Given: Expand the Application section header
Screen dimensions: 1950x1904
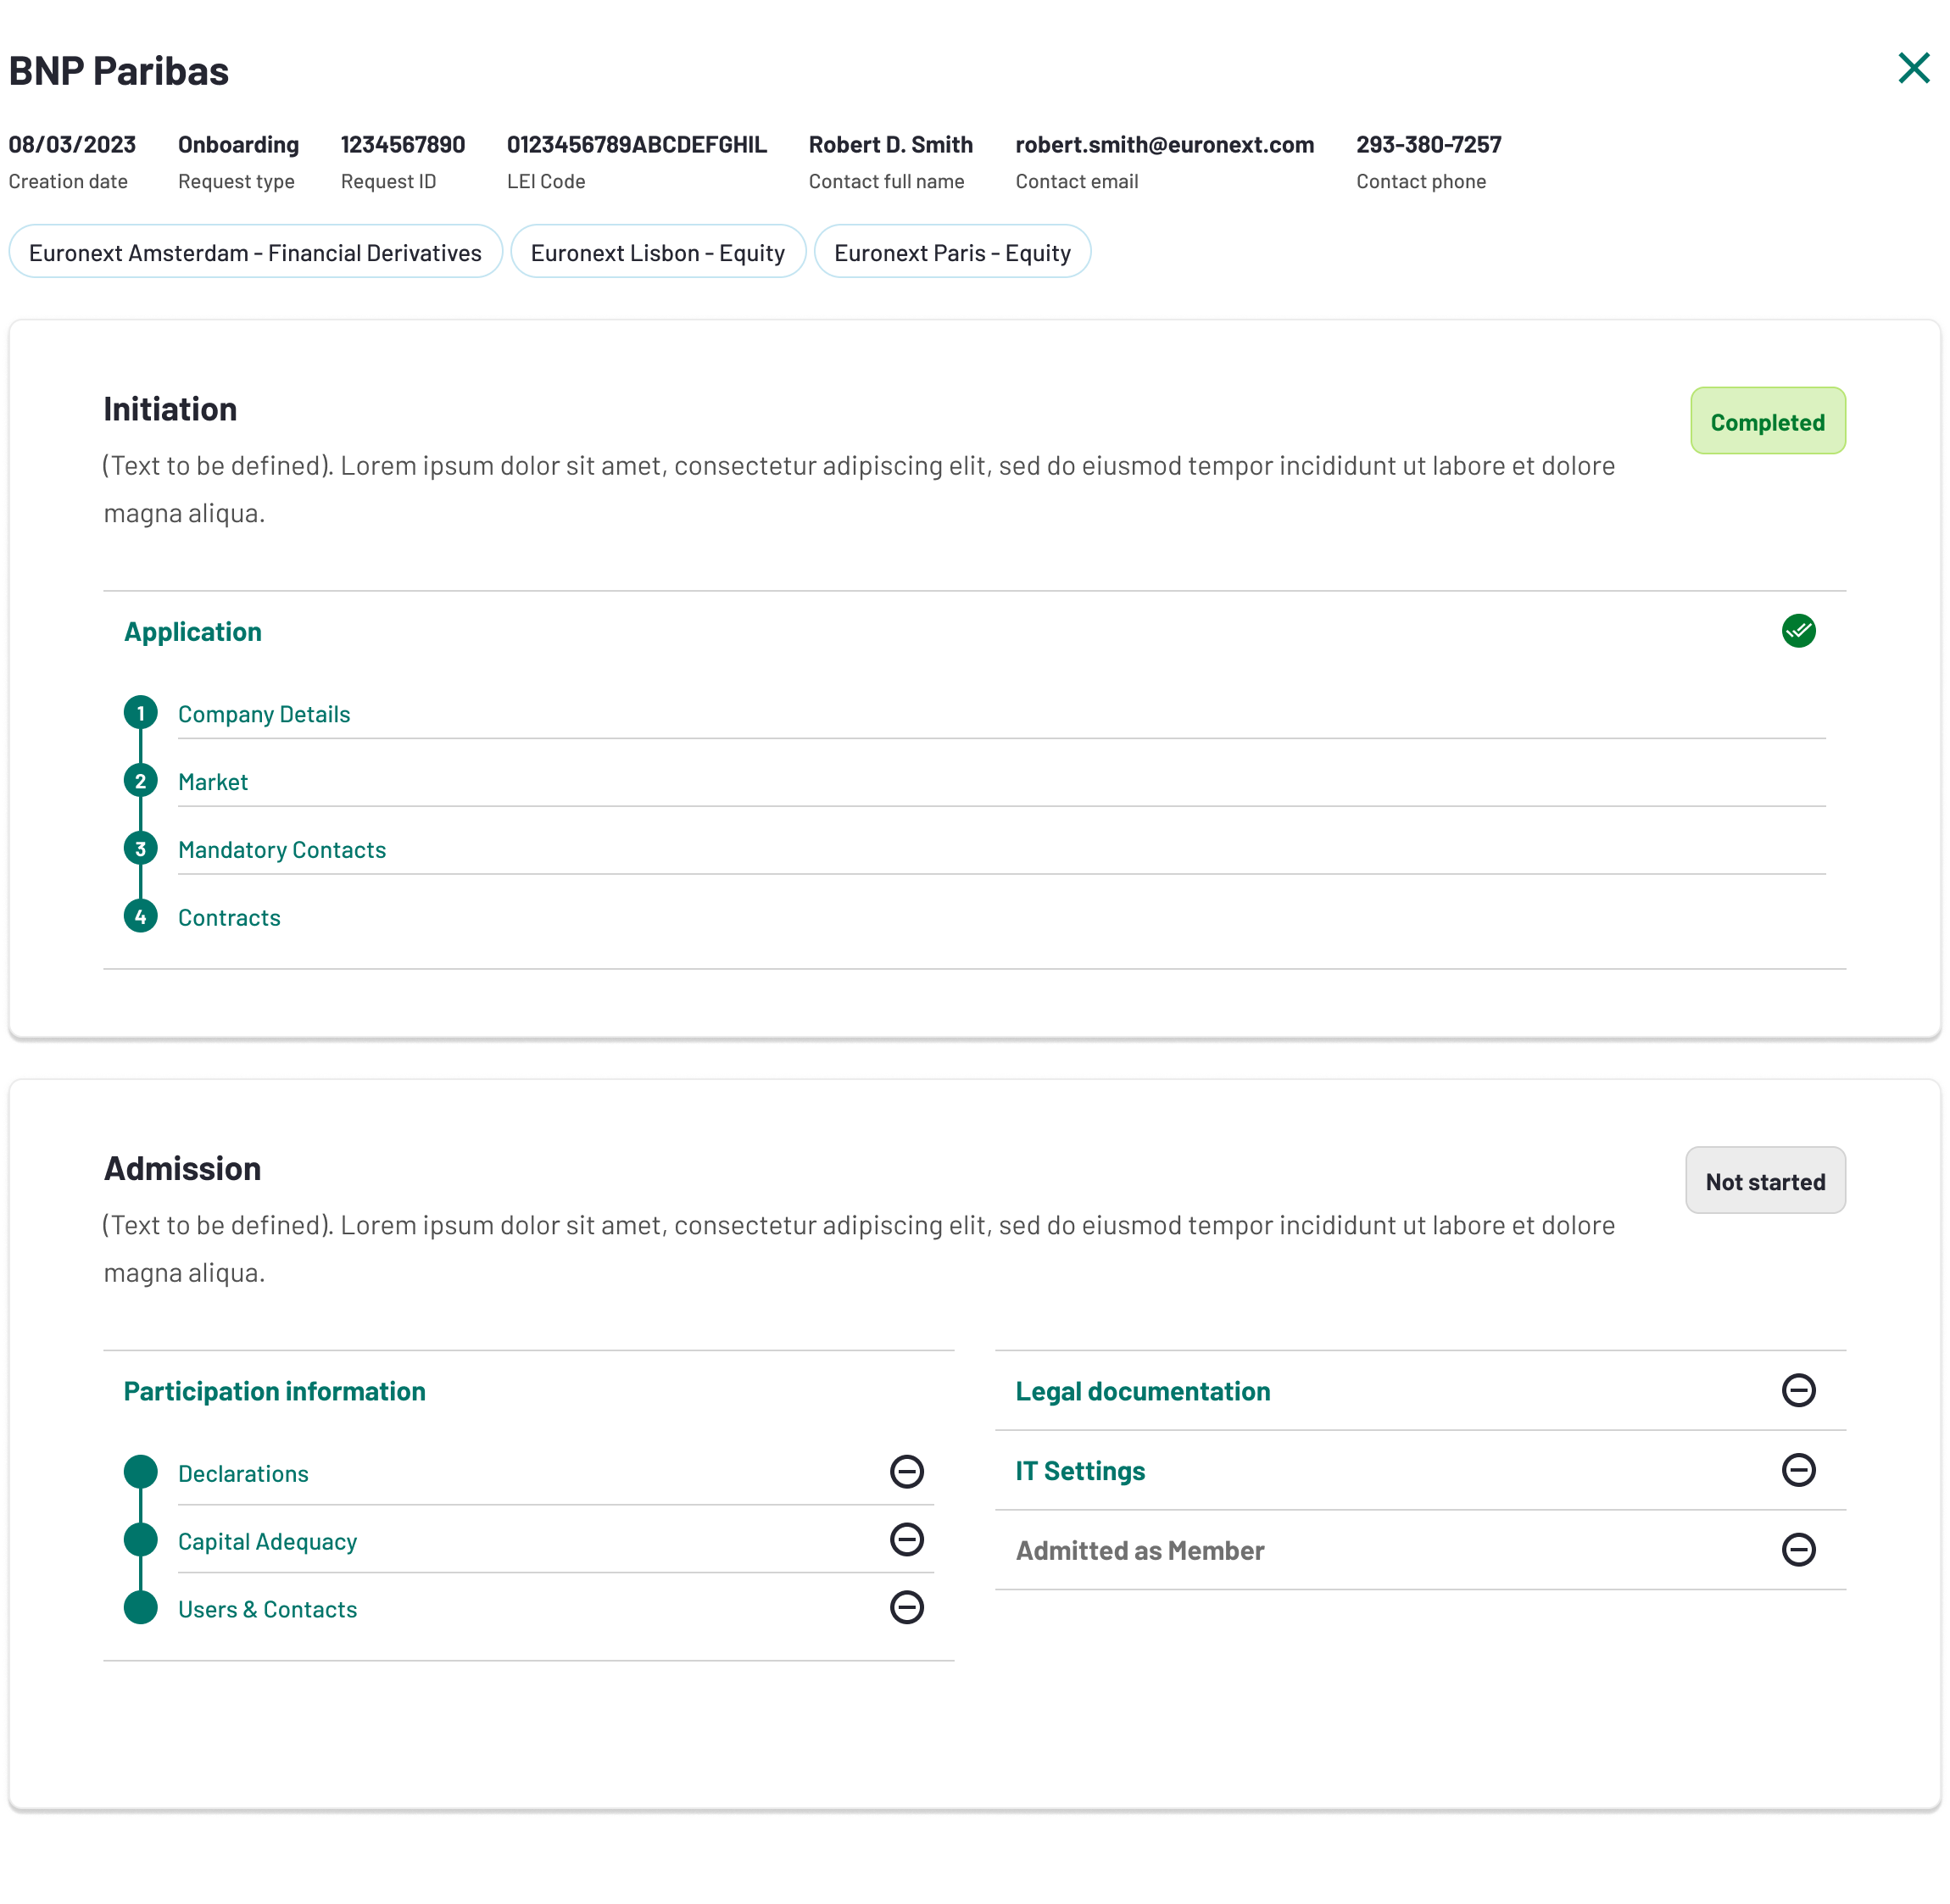Looking at the screenshot, I should 193,632.
